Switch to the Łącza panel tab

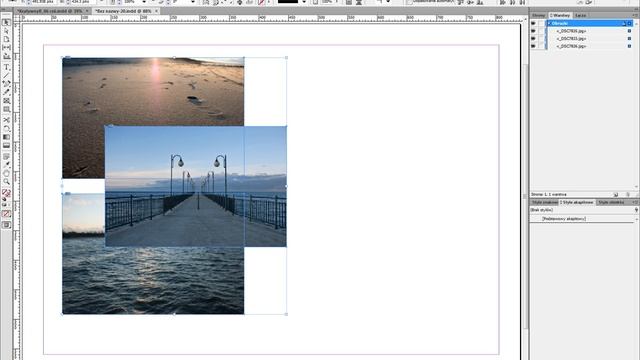point(580,16)
